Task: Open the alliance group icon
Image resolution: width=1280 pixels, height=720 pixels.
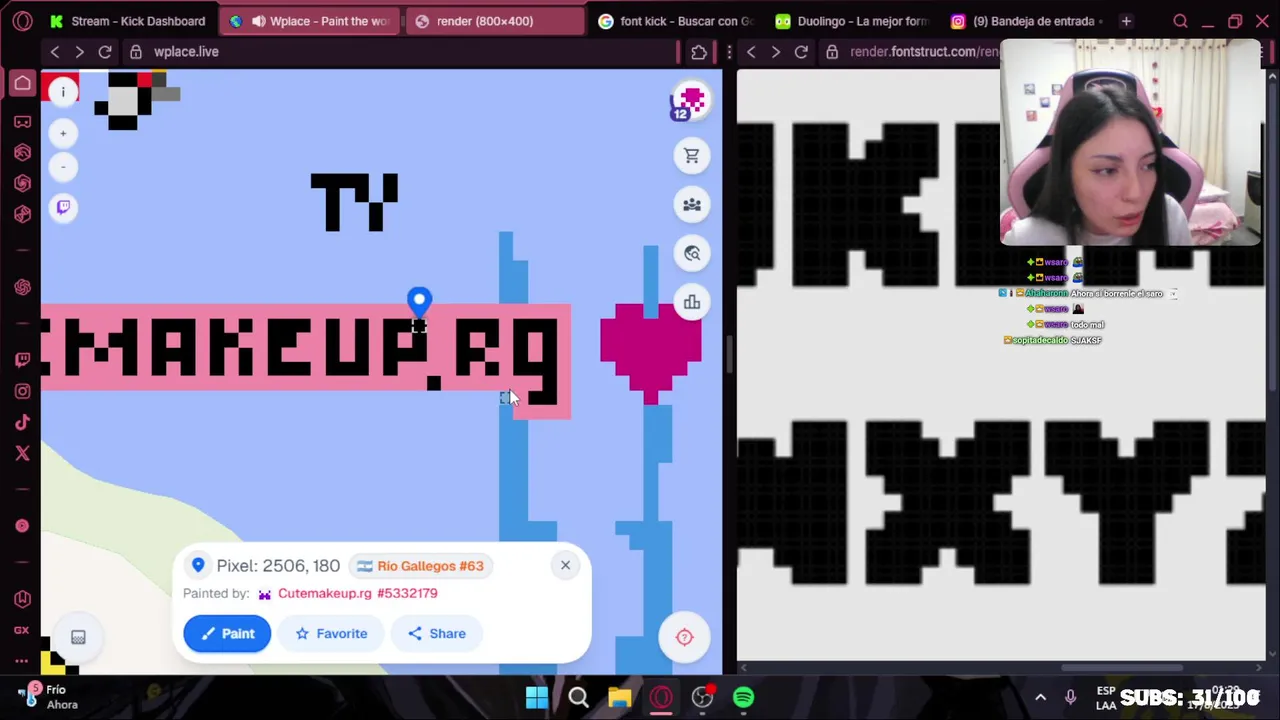Action: click(692, 205)
